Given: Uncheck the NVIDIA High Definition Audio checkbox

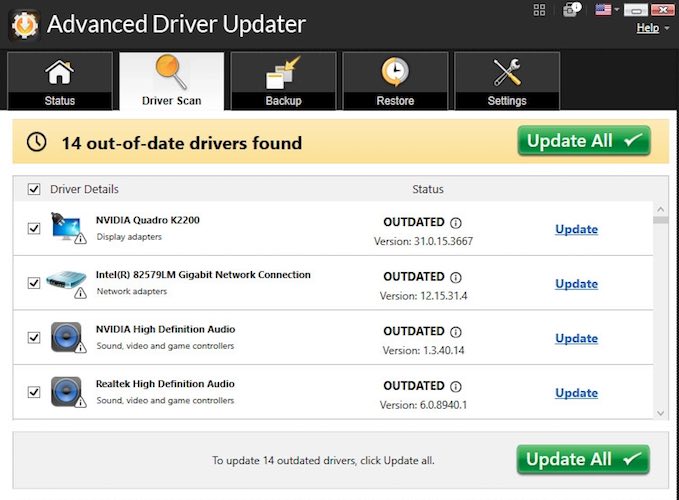Looking at the screenshot, I should [x=34, y=337].
